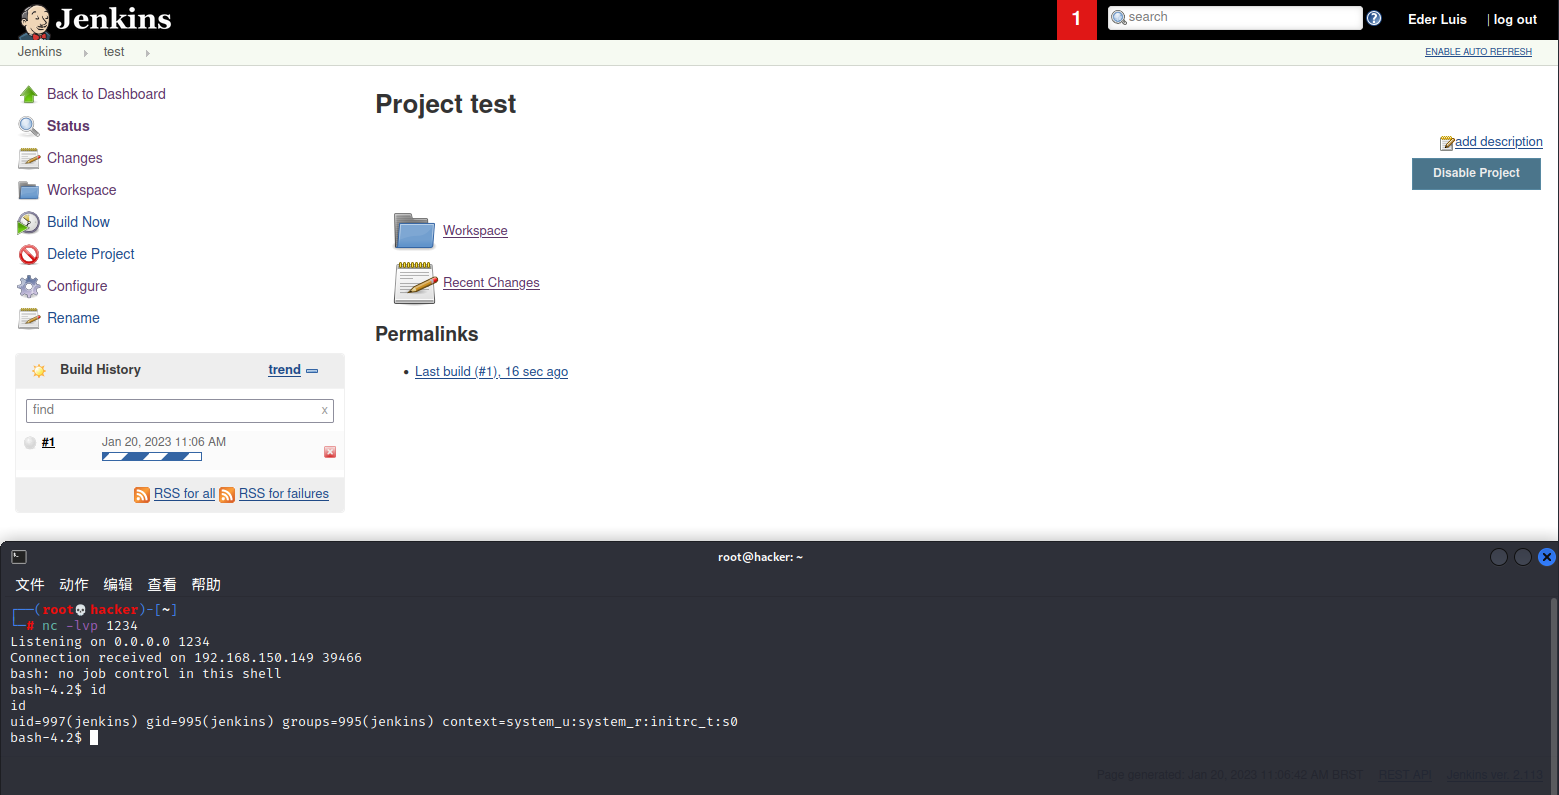Viewport: 1559px width, 795px height.
Task: Open the Configure link
Action: [77, 286]
